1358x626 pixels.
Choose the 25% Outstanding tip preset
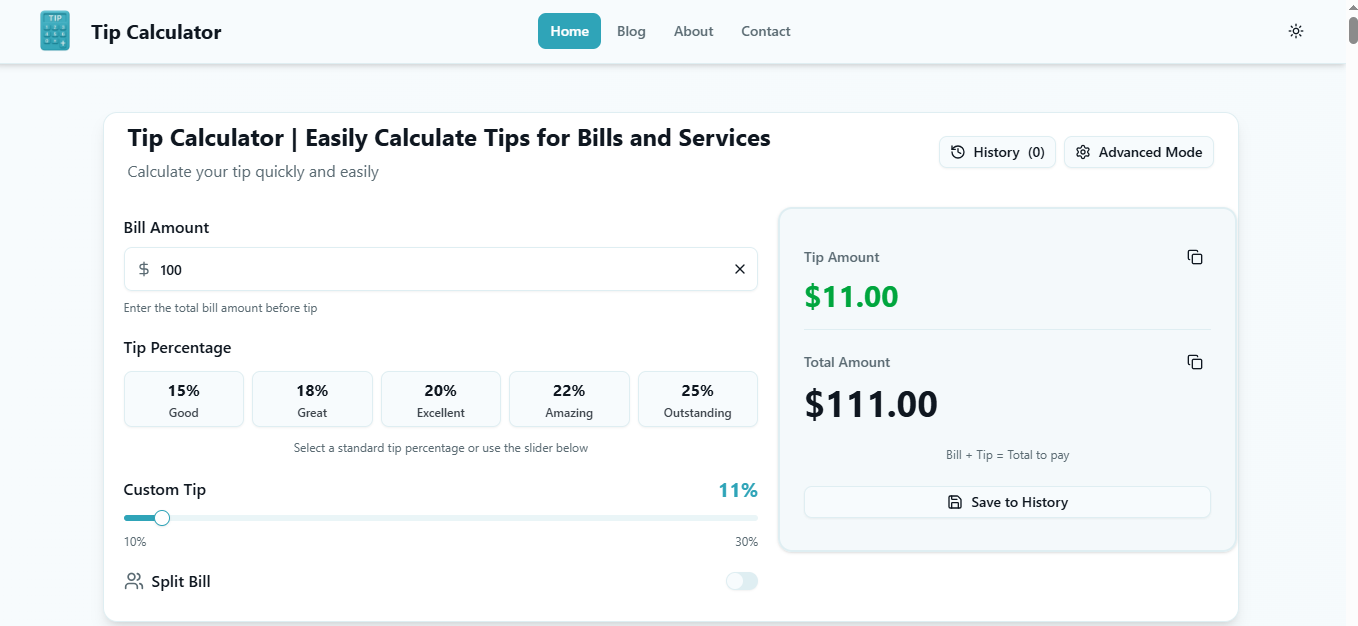697,399
